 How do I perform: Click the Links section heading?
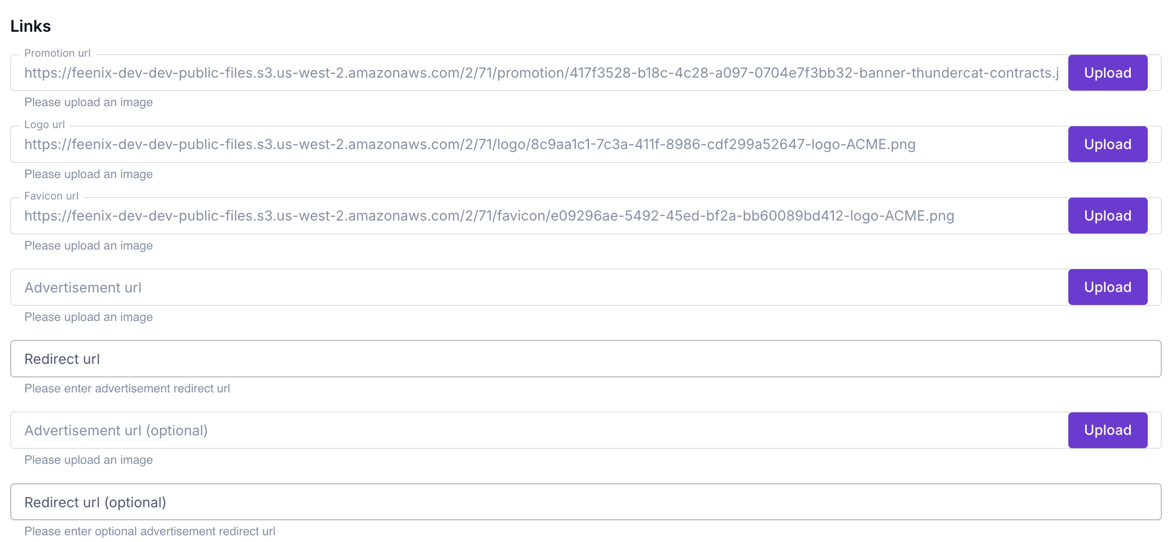click(x=31, y=26)
